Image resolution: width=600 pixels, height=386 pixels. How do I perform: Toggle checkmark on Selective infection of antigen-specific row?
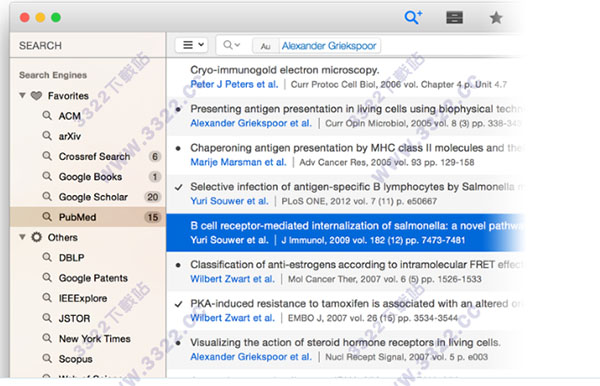178,187
